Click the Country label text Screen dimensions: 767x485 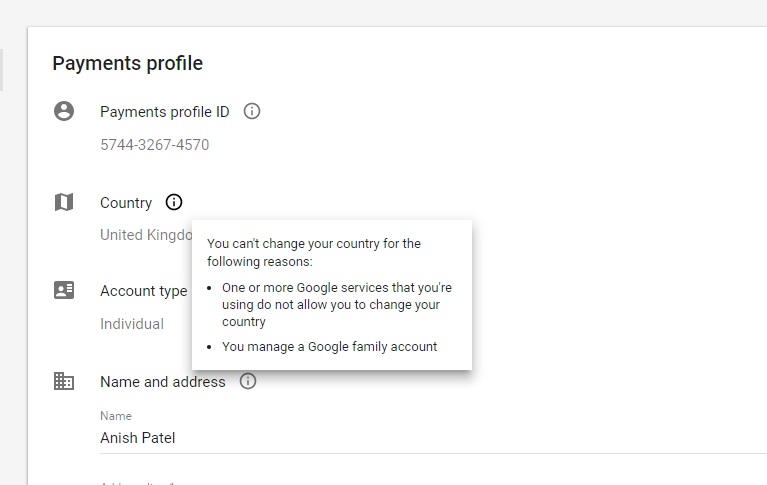tap(126, 203)
